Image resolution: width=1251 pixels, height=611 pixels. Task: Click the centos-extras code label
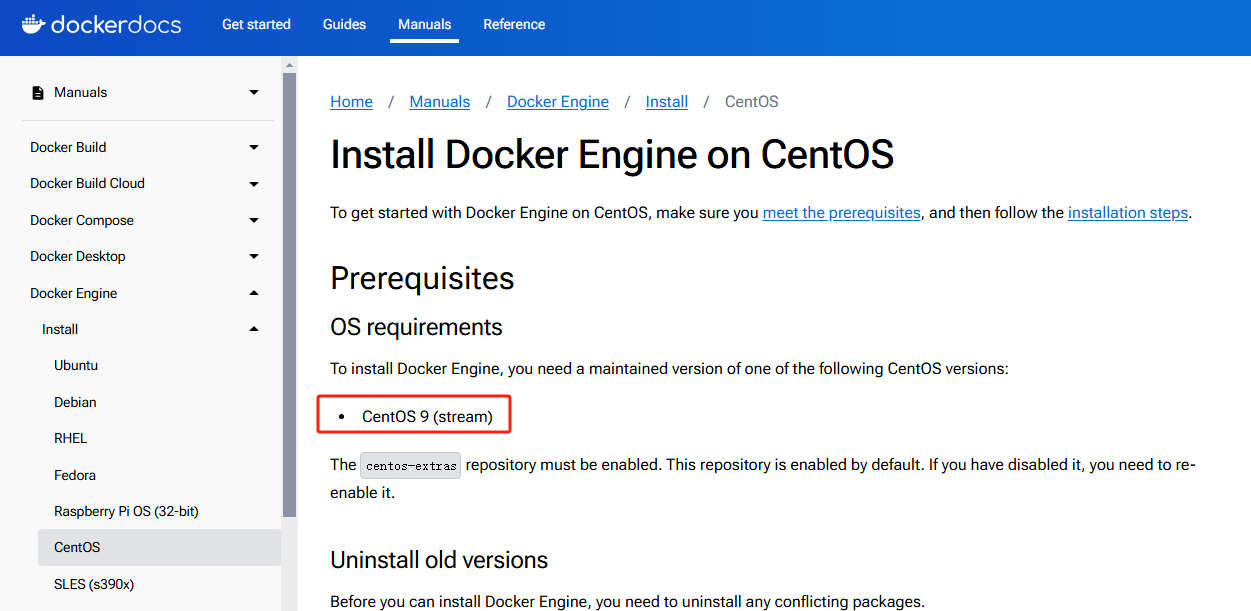coord(411,466)
